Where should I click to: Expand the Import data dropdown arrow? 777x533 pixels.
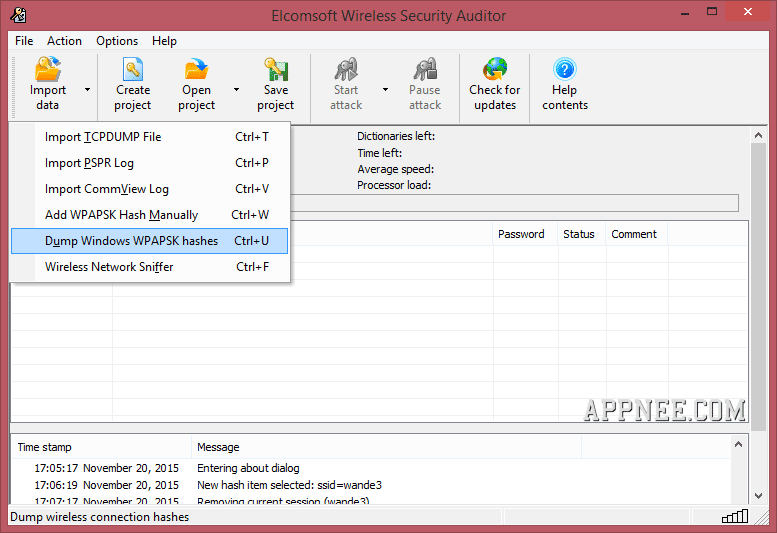coord(87,90)
